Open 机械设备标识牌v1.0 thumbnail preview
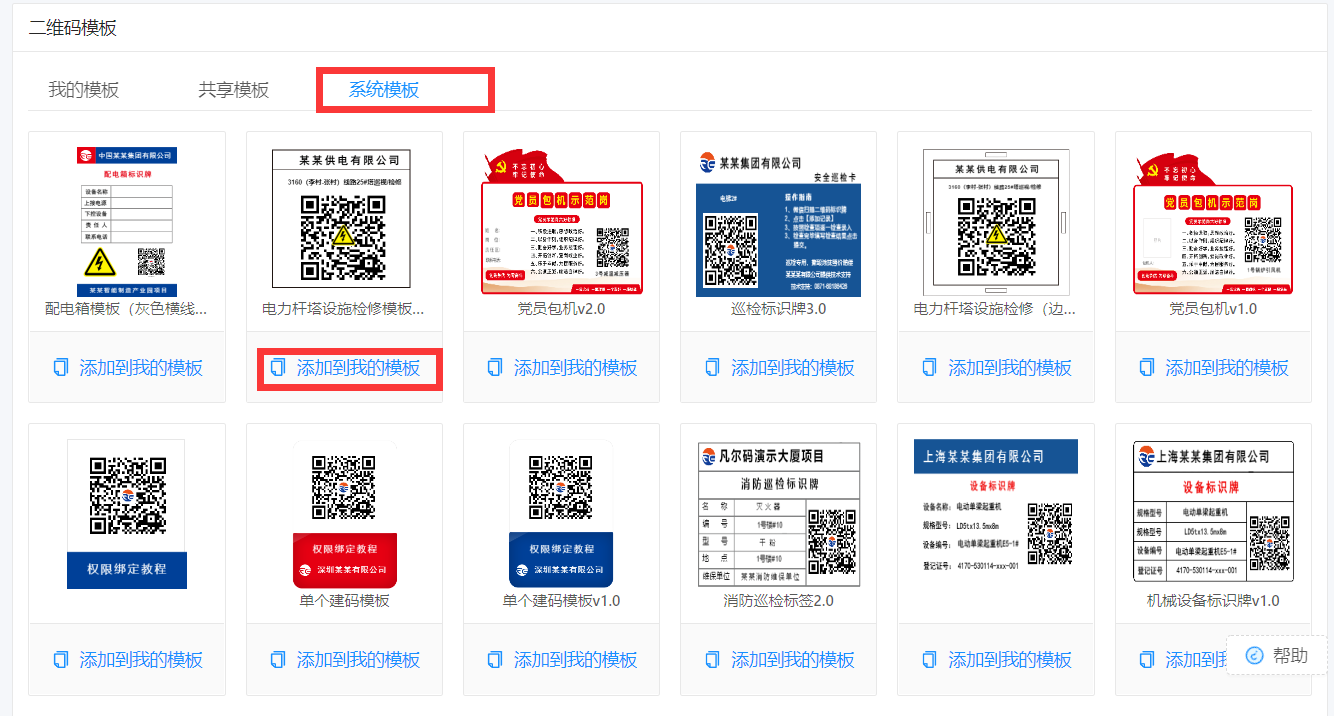Image resolution: width=1334 pixels, height=716 pixels. (1213, 512)
